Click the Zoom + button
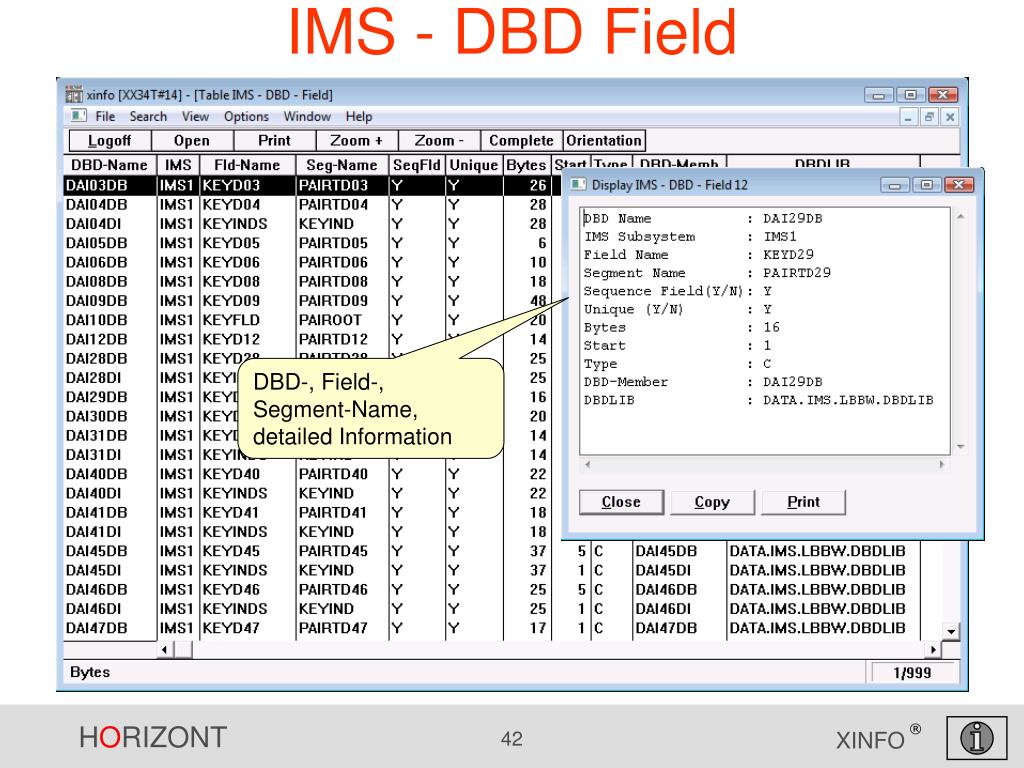Screen dimensions: 1024x768 pos(357,140)
